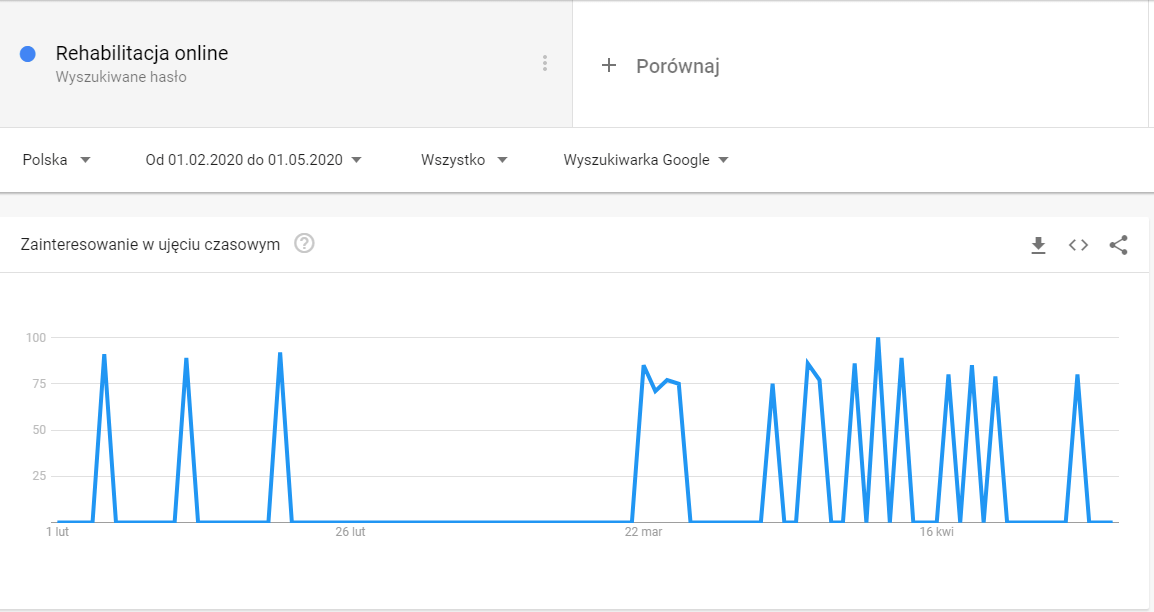Open the date range dropdown 01.02.2020–01.05.2020
The height and width of the screenshot is (612, 1154).
coord(253,160)
